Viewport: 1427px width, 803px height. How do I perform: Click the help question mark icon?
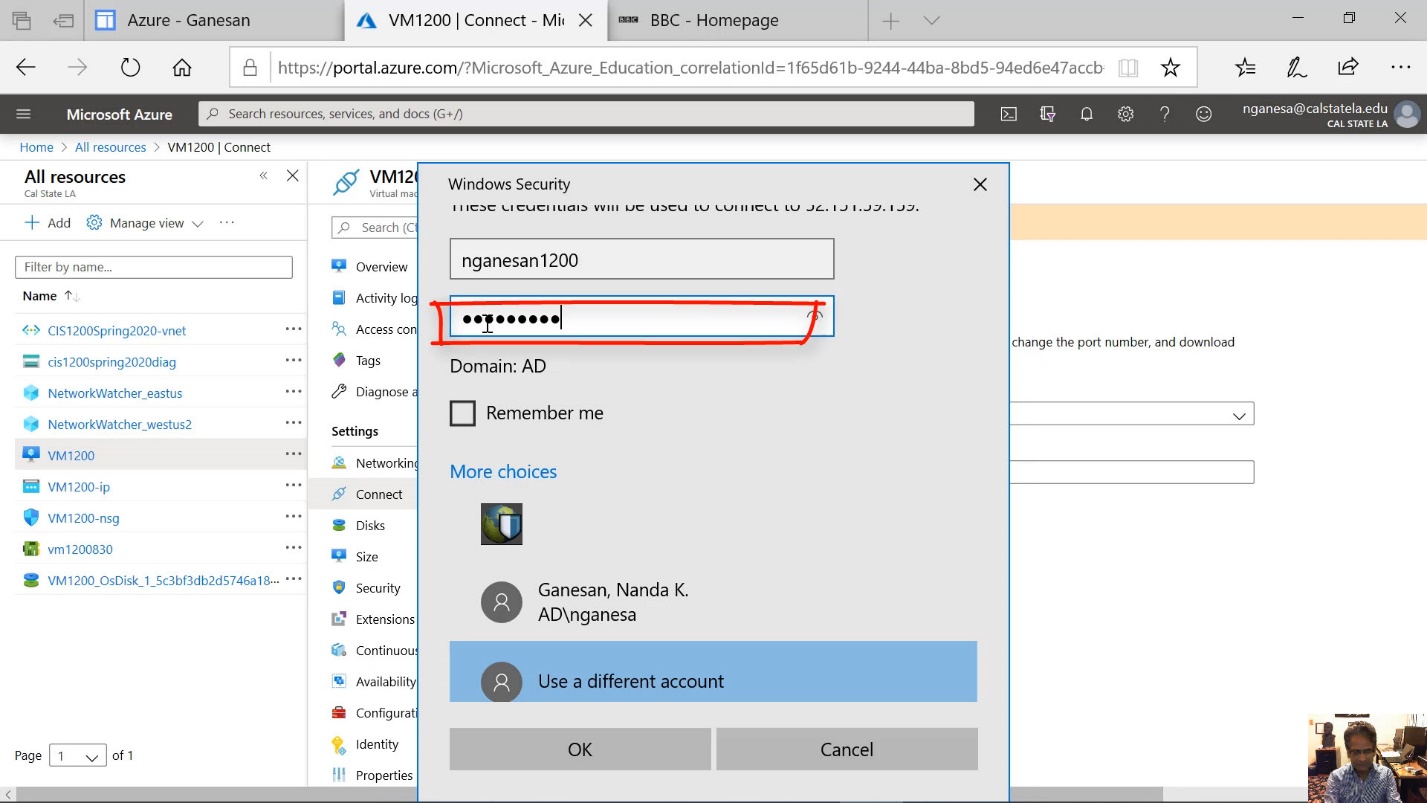pos(1164,114)
